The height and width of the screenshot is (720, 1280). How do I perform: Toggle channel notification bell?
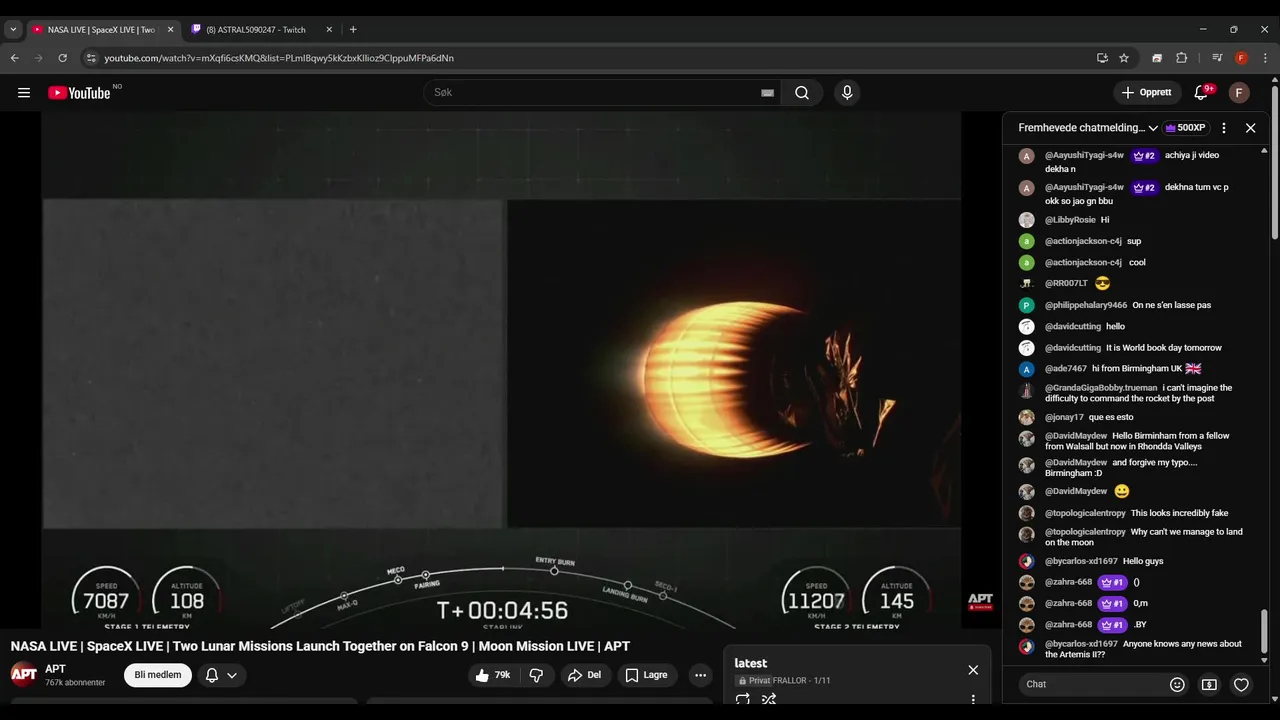point(212,675)
